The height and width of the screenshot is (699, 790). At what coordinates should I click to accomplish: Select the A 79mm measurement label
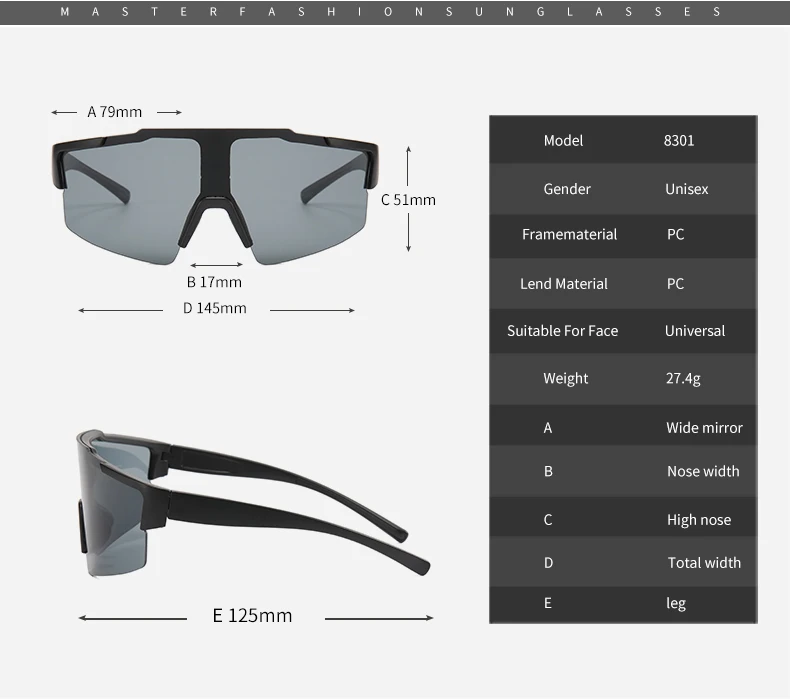tap(115, 112)
